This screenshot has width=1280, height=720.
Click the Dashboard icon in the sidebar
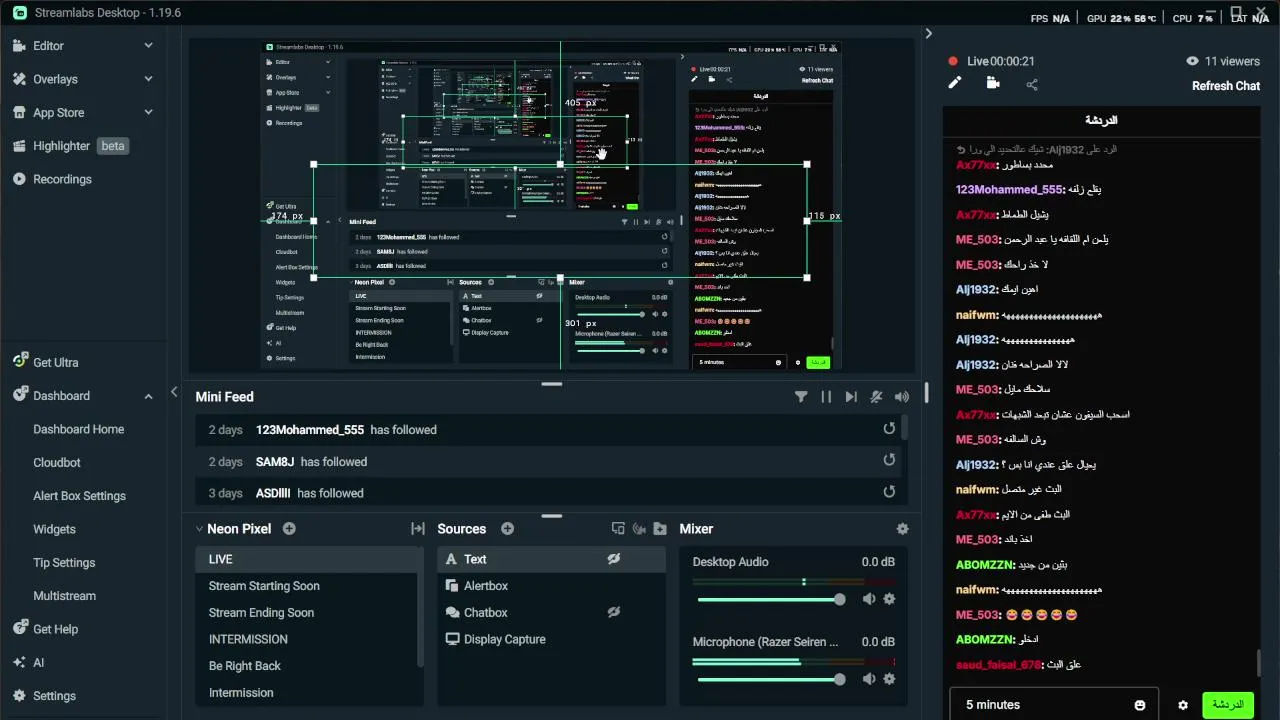(x=19, y=395)
